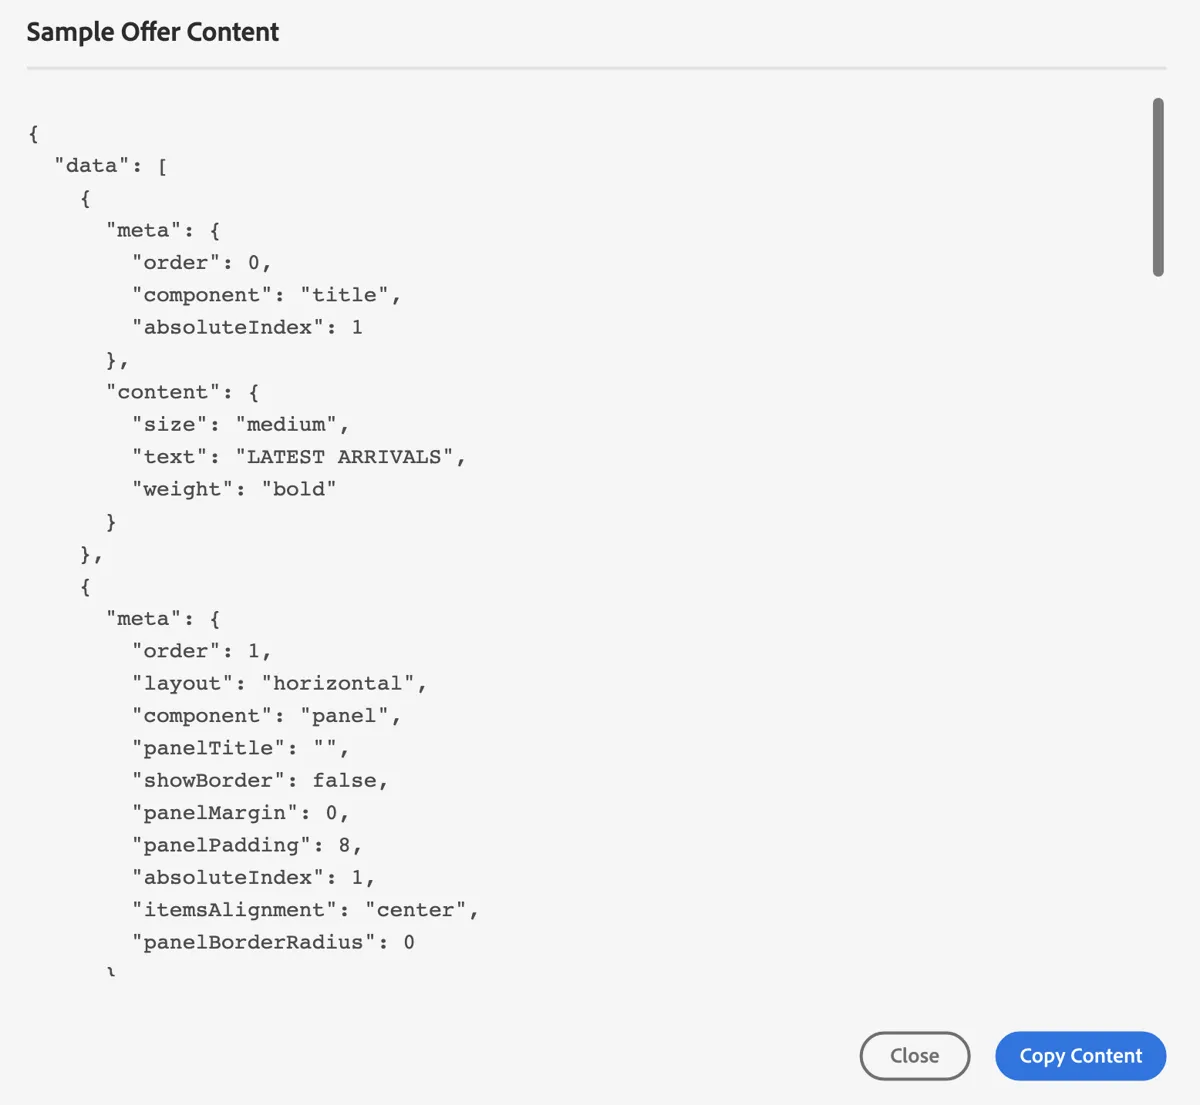Click the "weight": "bold" line
The image size is (1200, 1105).
click(234, 489)
